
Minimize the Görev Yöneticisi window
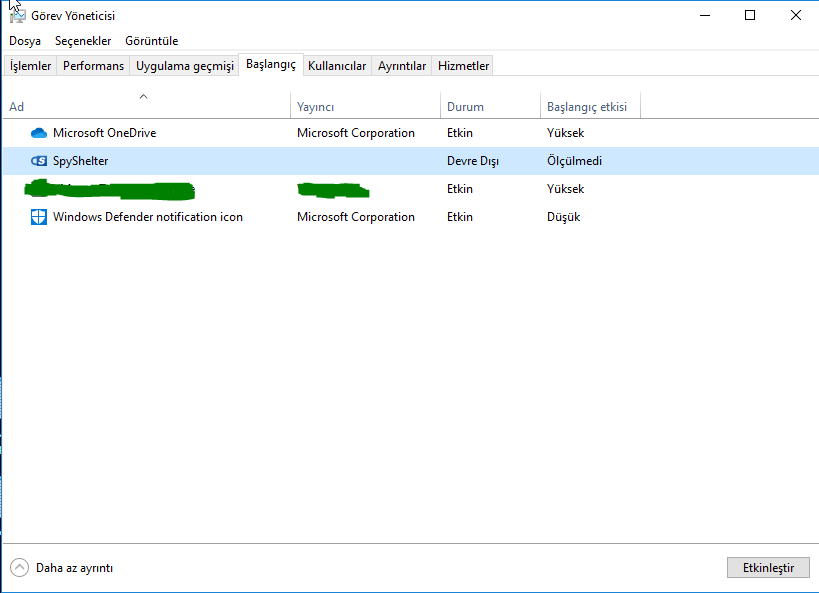tap(705, 15)
